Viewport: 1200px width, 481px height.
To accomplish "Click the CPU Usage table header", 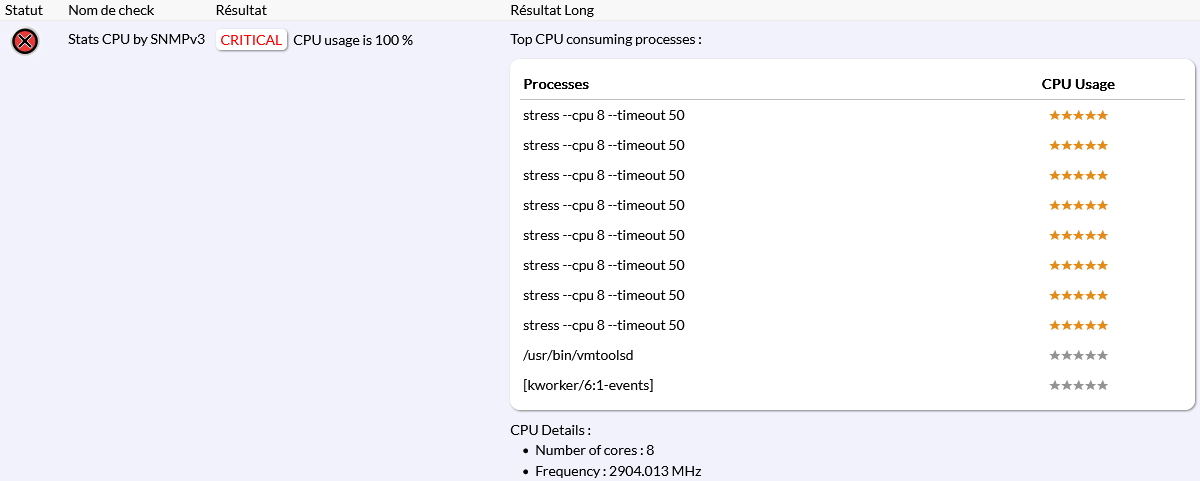I will [x=1078, y=84].
